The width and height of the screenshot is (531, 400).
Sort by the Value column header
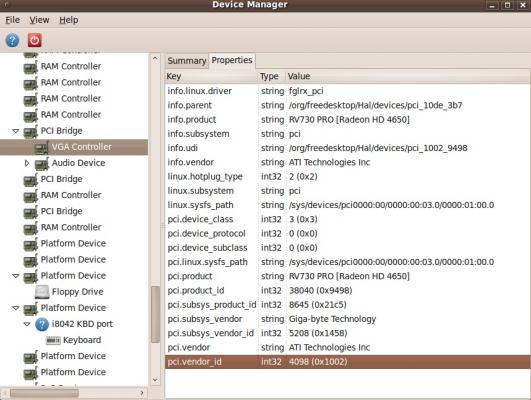tap(408, 76)
